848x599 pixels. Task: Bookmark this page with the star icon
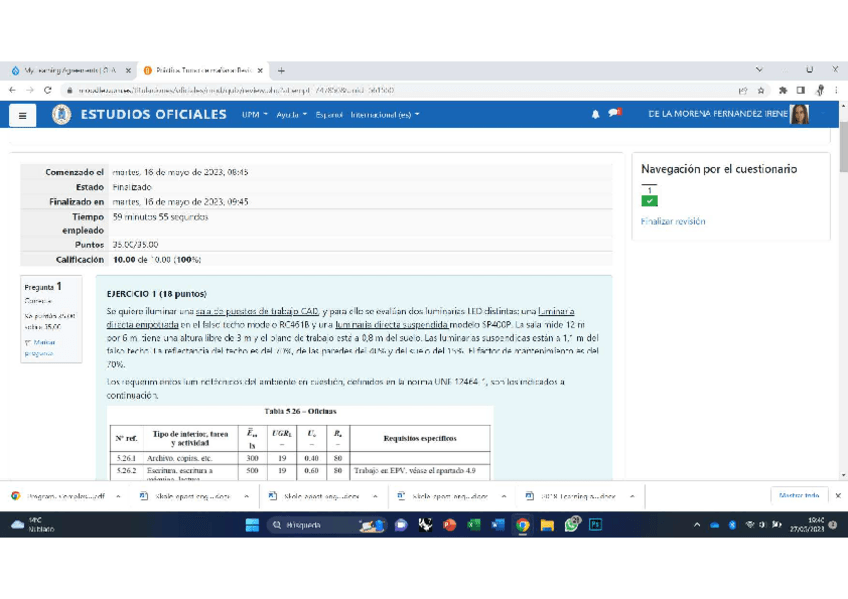(762, 90)
